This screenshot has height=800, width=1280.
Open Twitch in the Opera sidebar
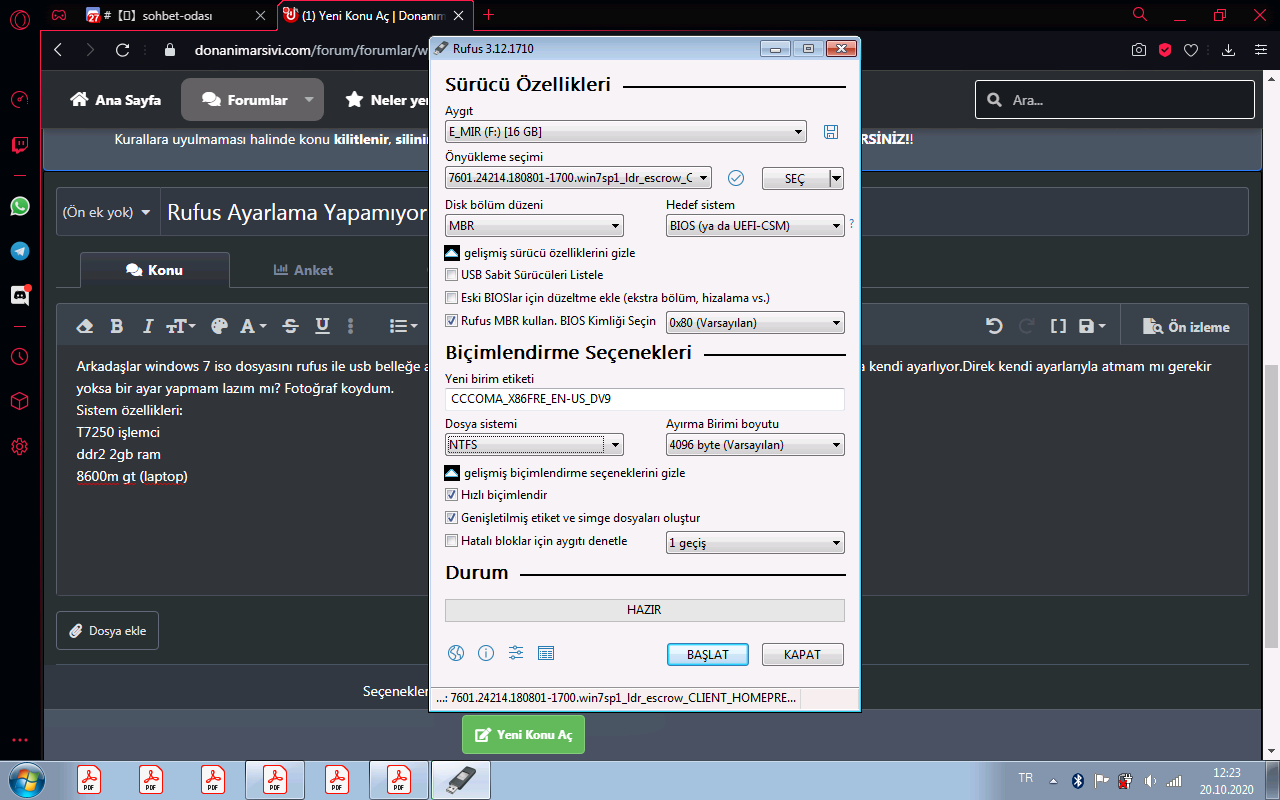point(19,146)
